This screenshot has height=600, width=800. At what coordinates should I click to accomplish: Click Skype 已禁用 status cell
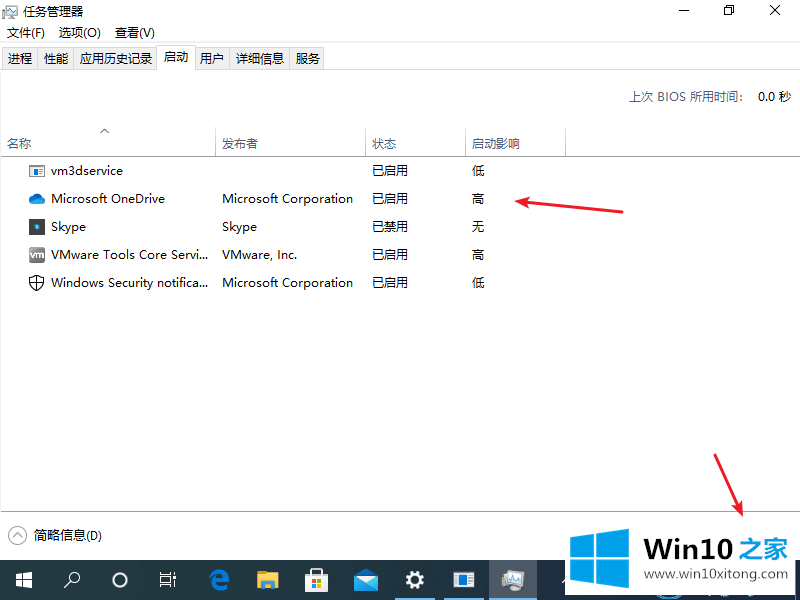(390, 227)
